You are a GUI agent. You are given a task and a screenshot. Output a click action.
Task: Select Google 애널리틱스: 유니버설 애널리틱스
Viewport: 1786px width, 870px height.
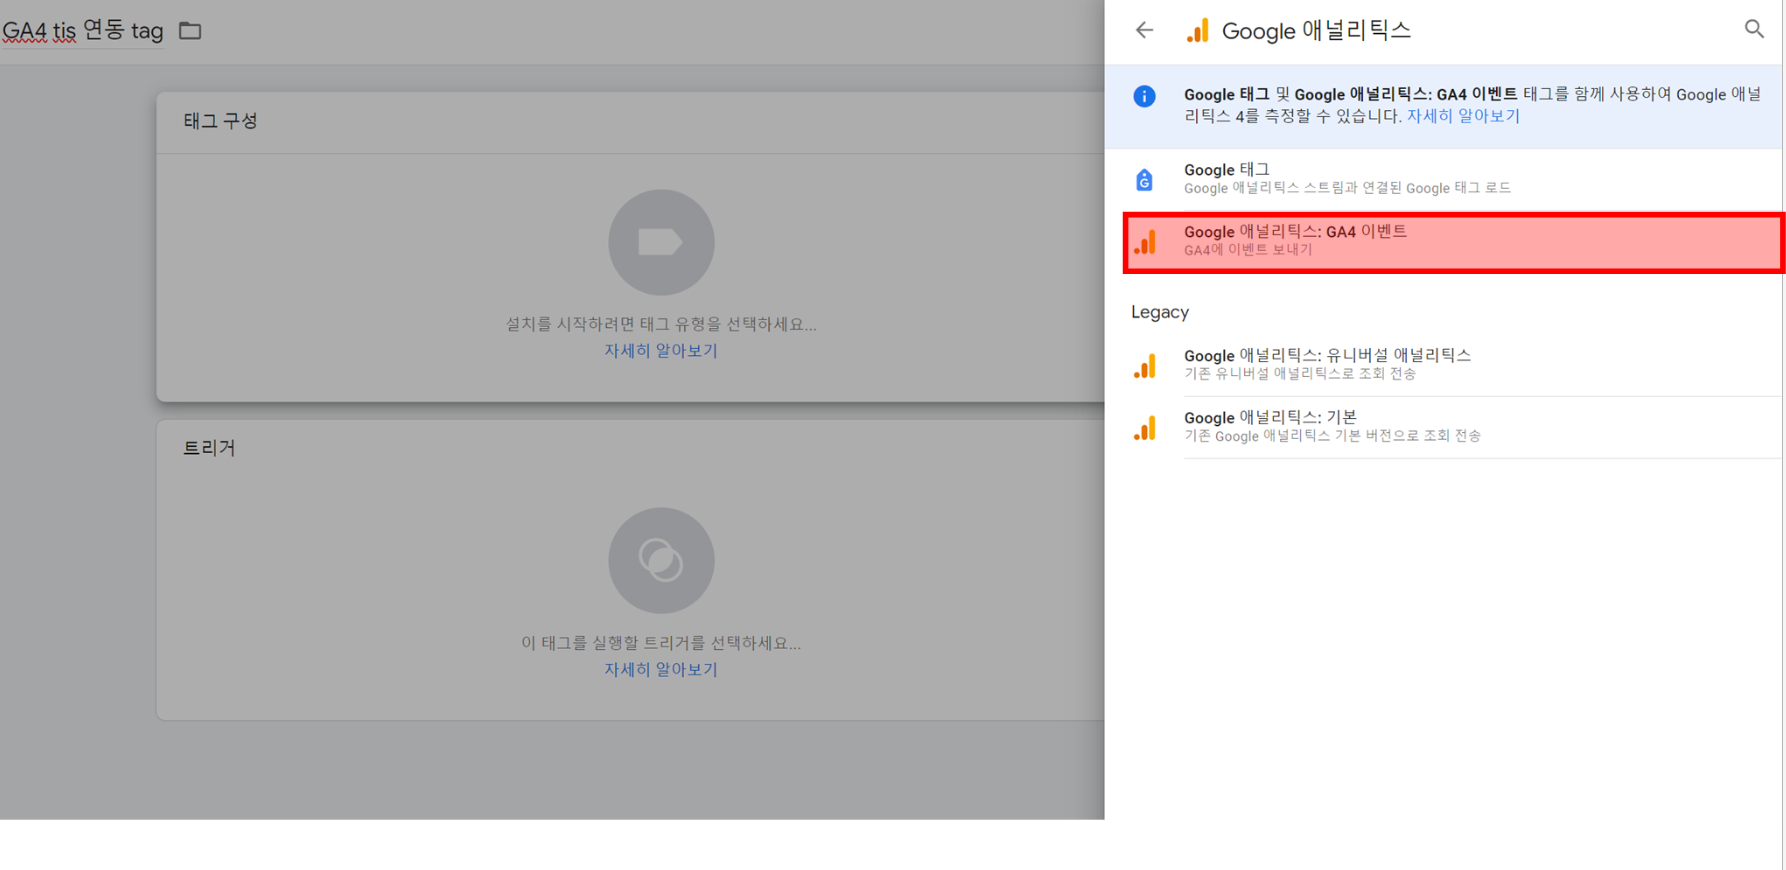coord(1443,365)
